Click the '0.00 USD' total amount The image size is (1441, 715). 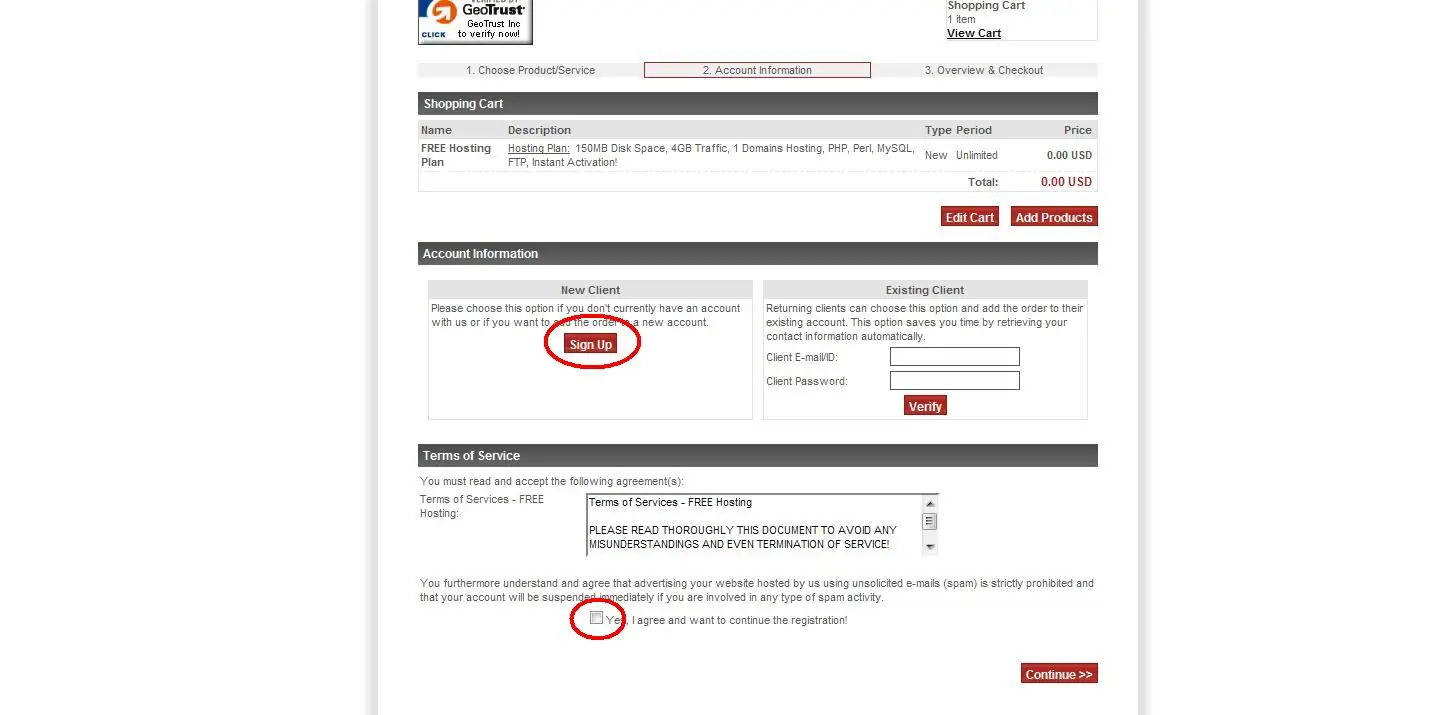pyautogui.click(x=1066, y=182)
